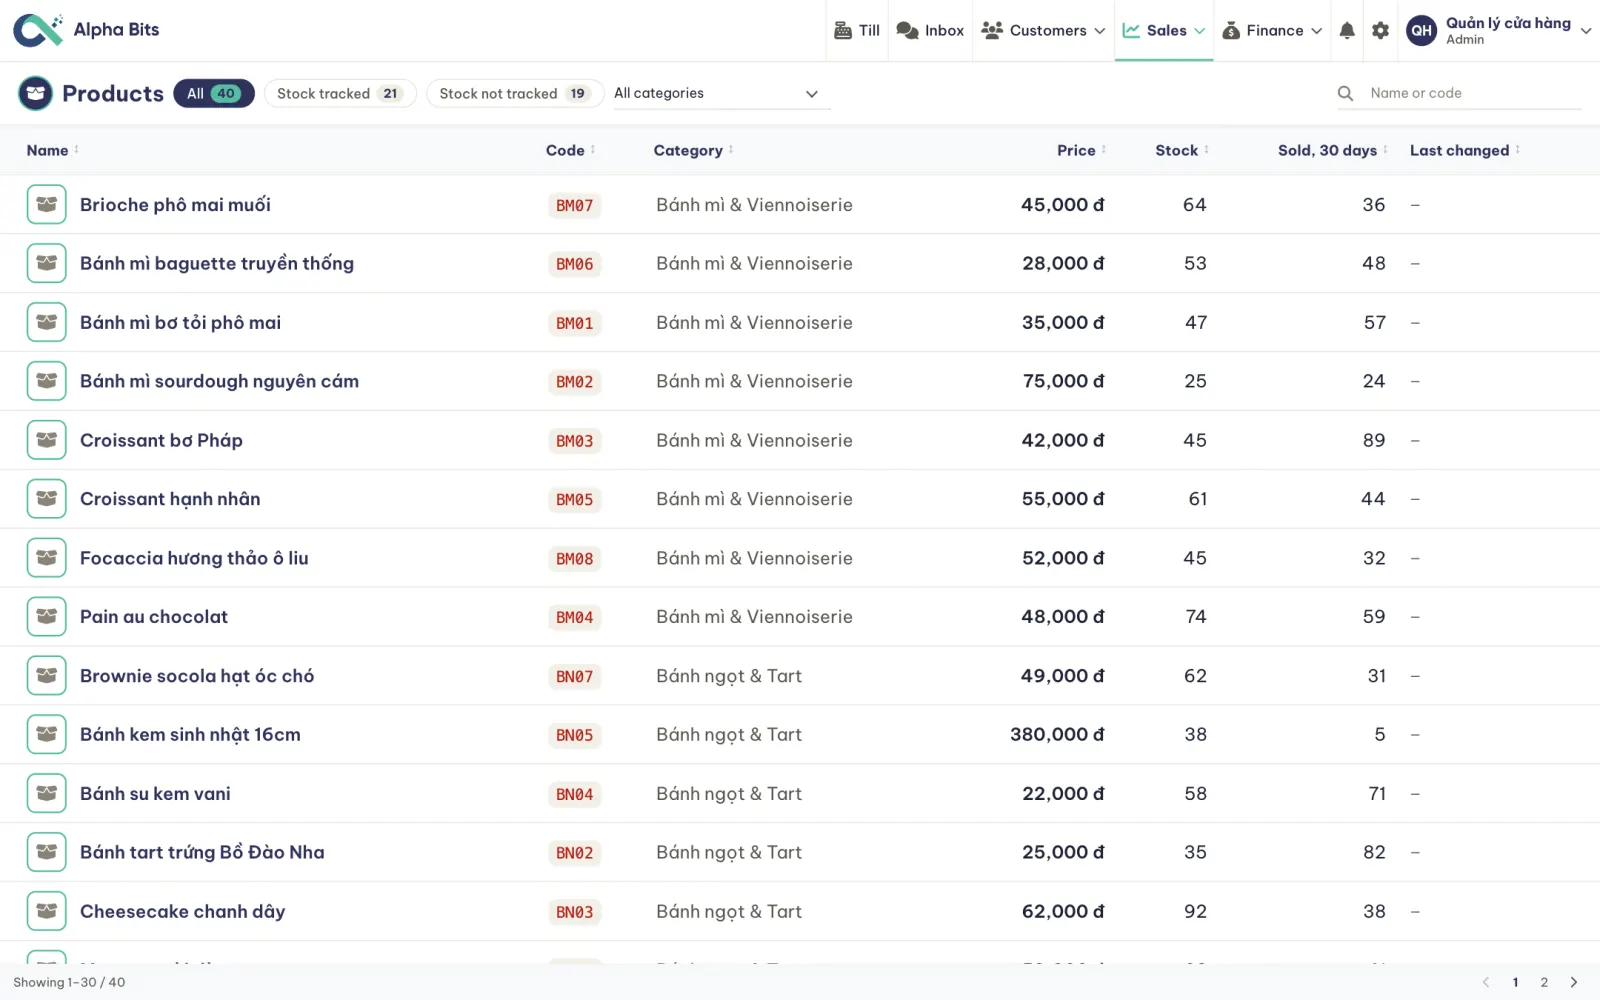Sort by Name column

coord(53,150)
